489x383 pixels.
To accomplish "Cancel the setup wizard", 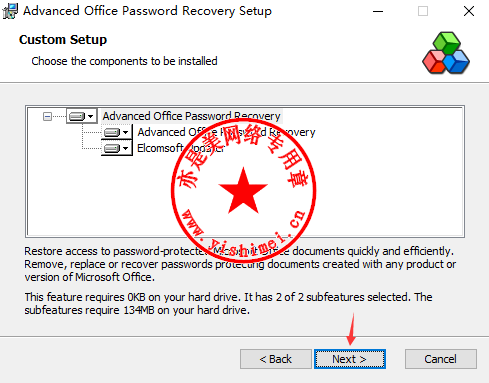I will [441, 359].
